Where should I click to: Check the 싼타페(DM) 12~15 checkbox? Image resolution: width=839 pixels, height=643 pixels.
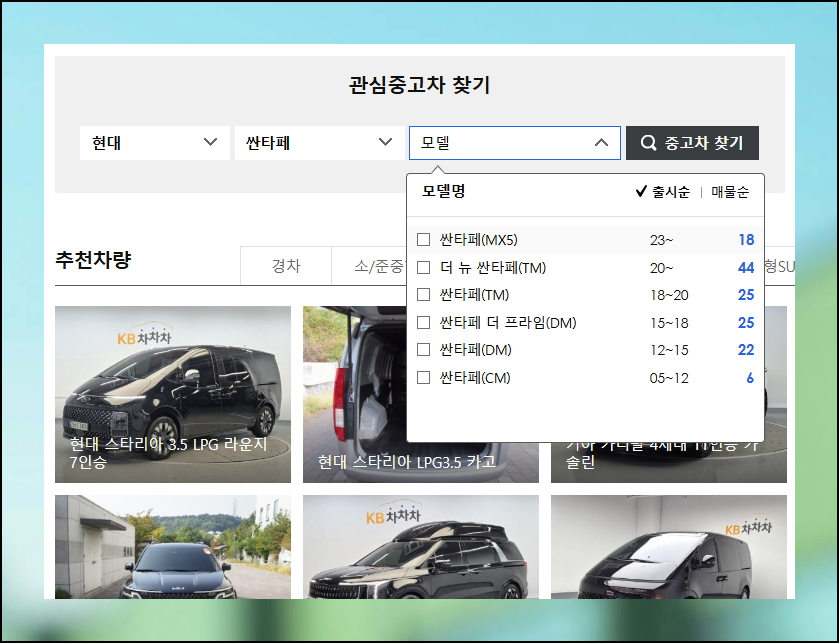click(x=423, y=350)
